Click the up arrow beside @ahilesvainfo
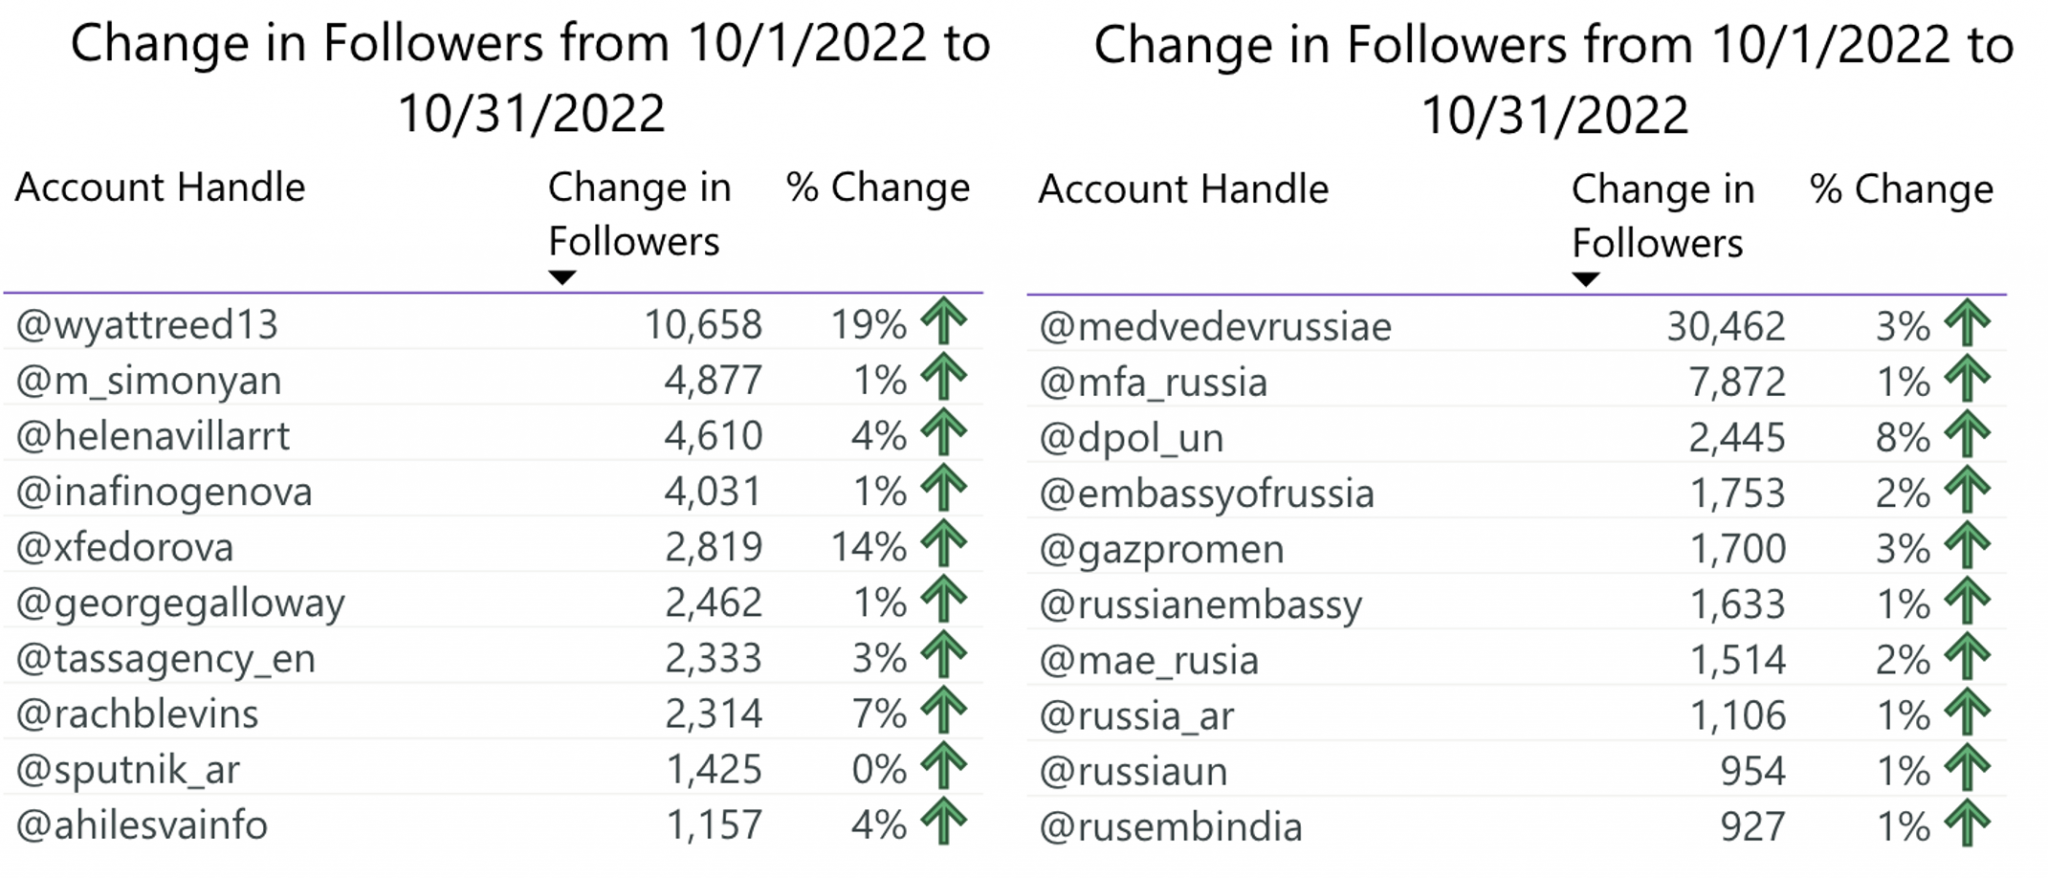2048x878 pixels. click(944, 822)
